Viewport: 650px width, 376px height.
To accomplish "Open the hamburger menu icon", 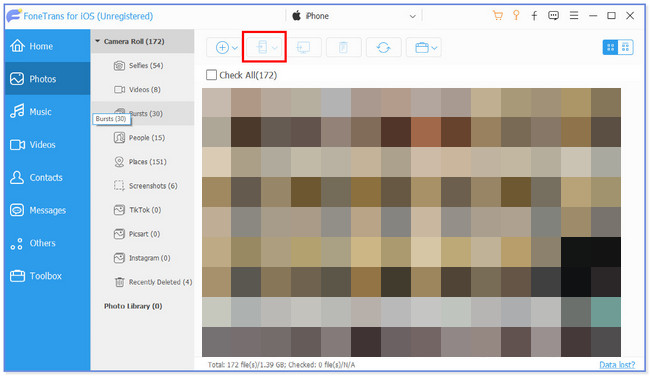I will pos(574,16).
